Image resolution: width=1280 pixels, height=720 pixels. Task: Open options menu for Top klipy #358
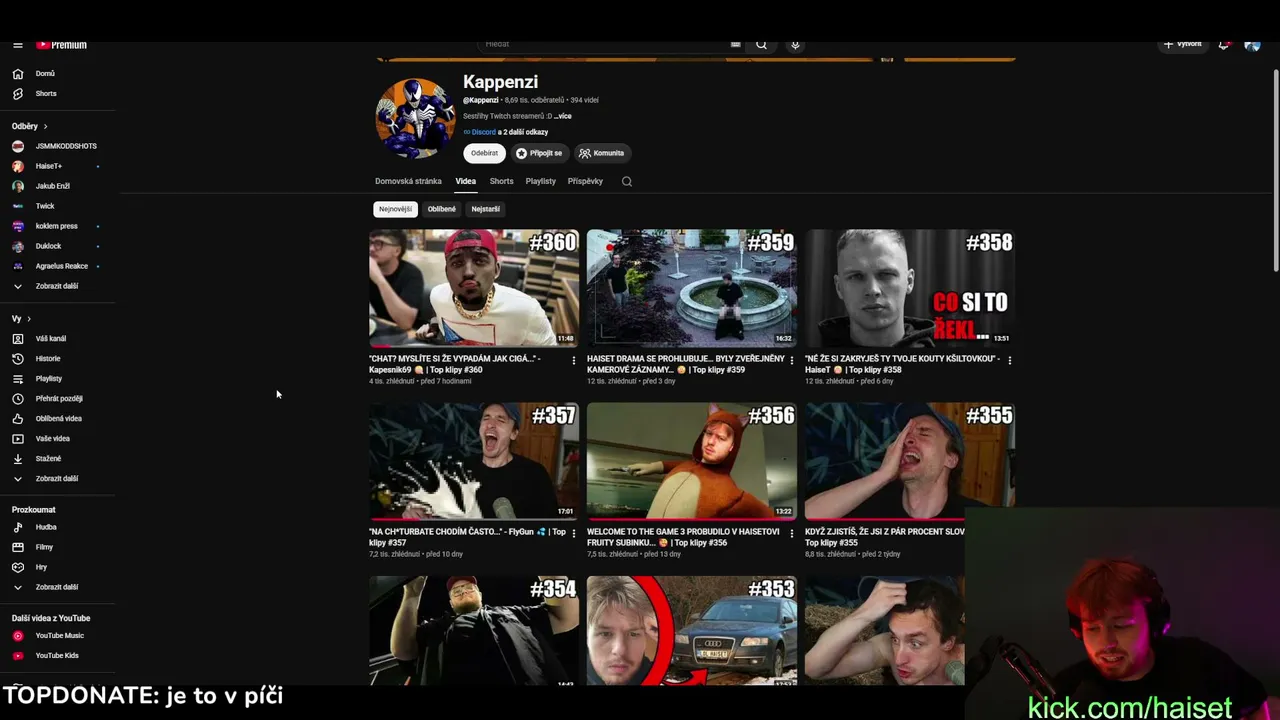coord(1009,360)
